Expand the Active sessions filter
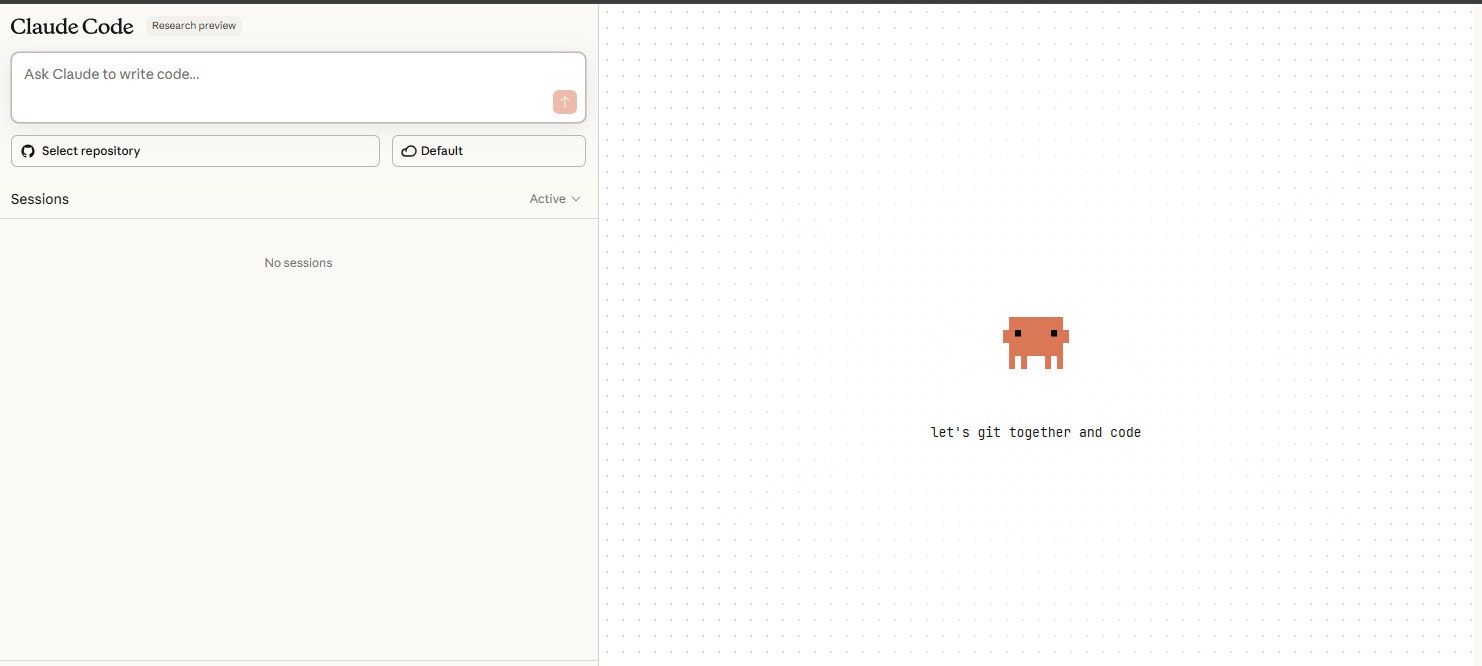The image size is (1482, 666). 555,199
